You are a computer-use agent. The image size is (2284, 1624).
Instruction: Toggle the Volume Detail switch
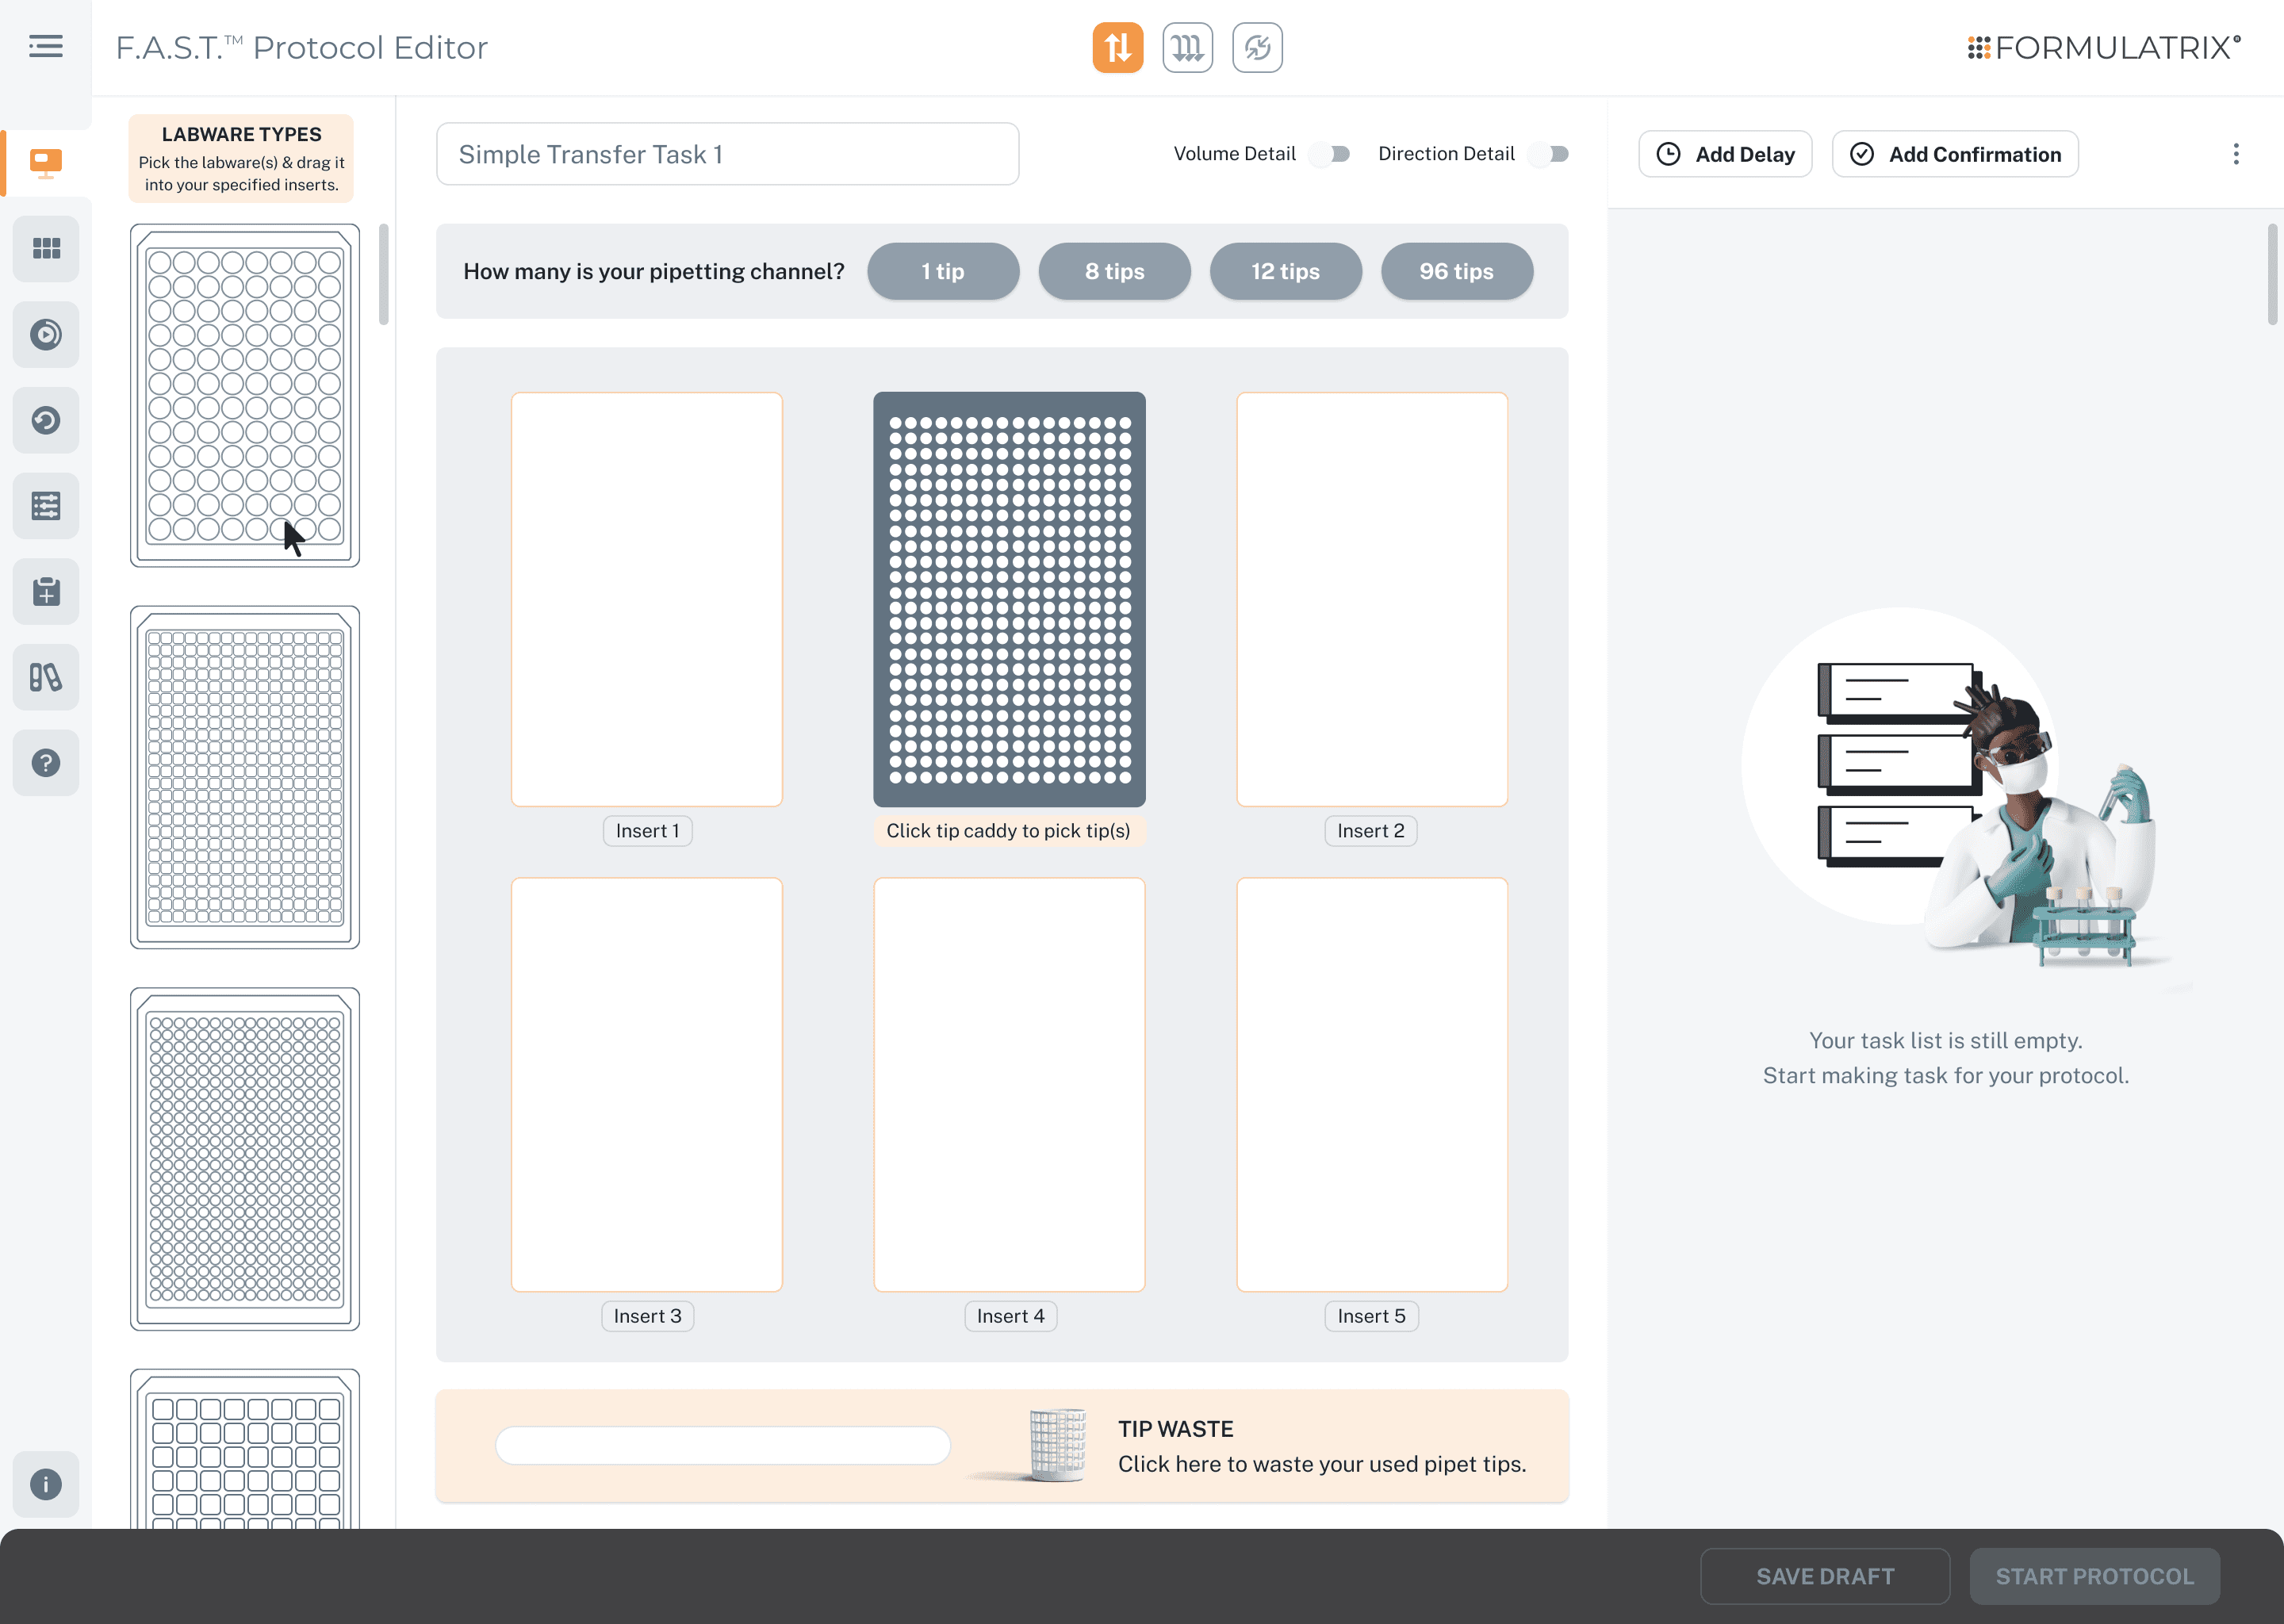[1331, 154]
